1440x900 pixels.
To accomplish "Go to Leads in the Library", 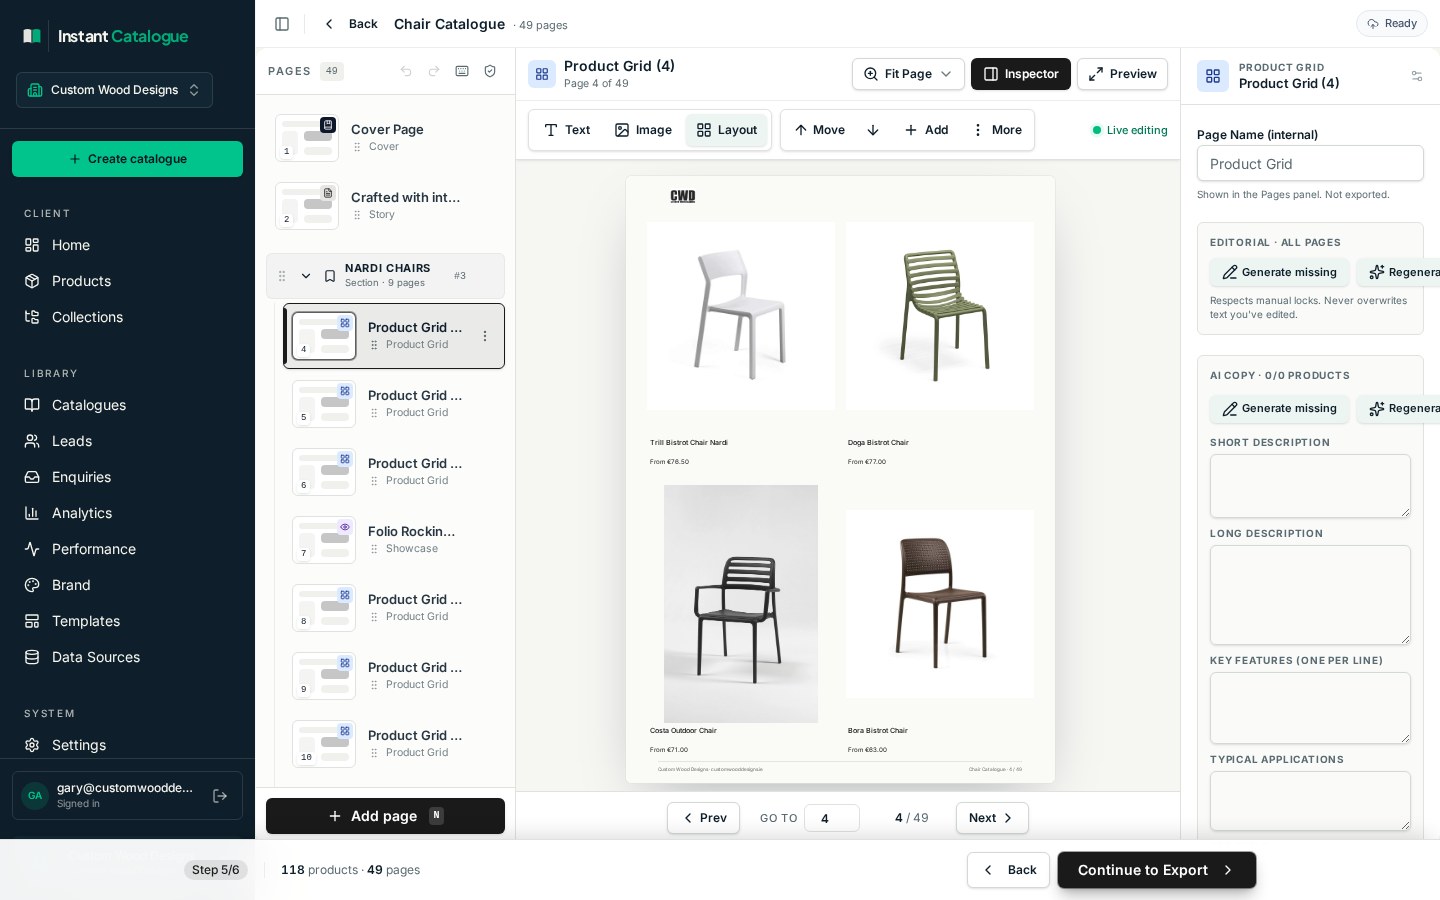I will [127, 441].
